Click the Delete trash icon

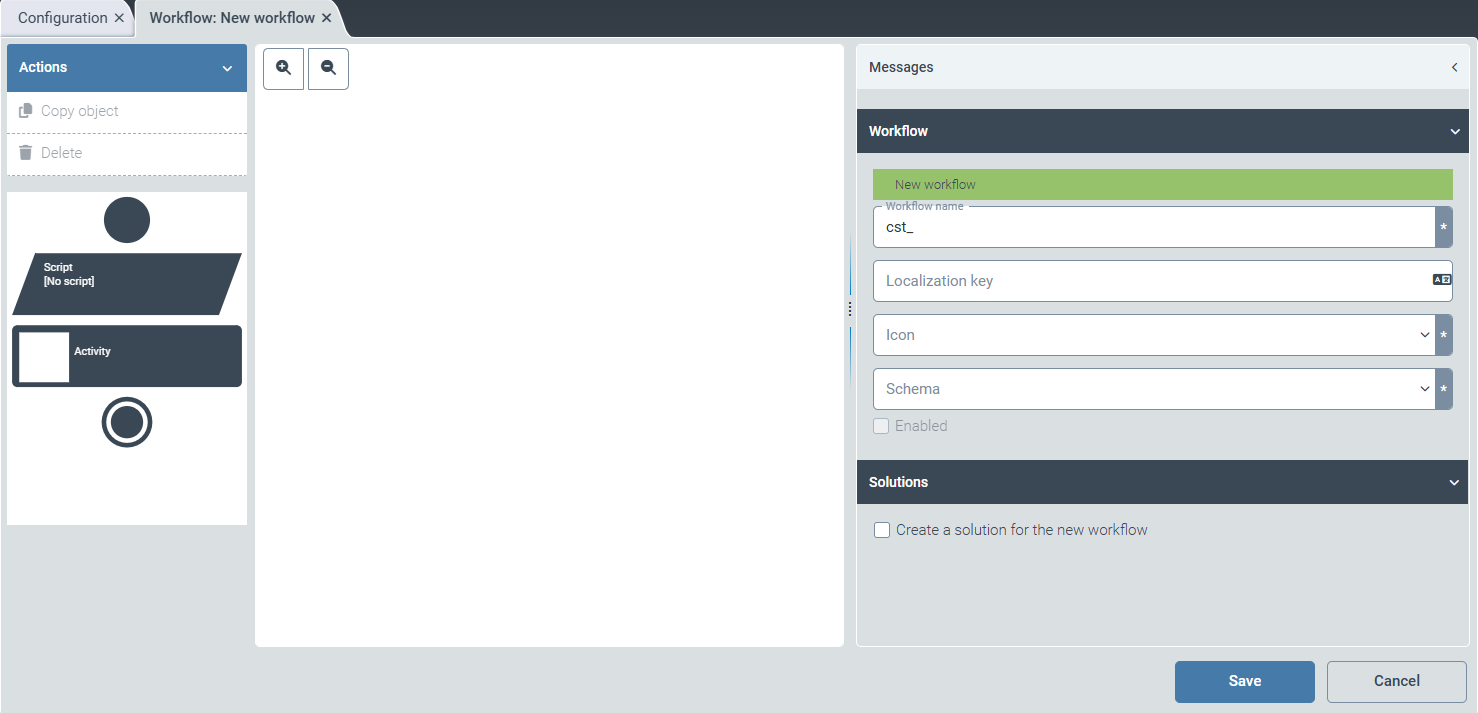[x=25, y=152]
